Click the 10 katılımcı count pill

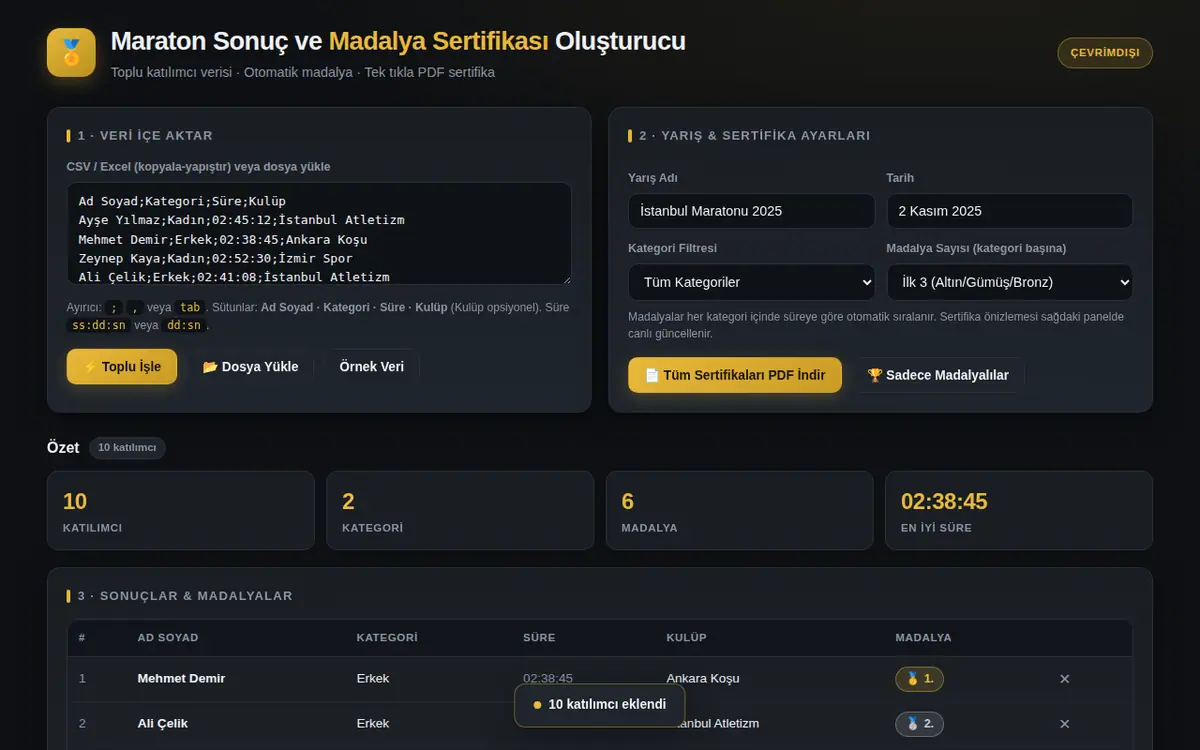tap(127, 448)
